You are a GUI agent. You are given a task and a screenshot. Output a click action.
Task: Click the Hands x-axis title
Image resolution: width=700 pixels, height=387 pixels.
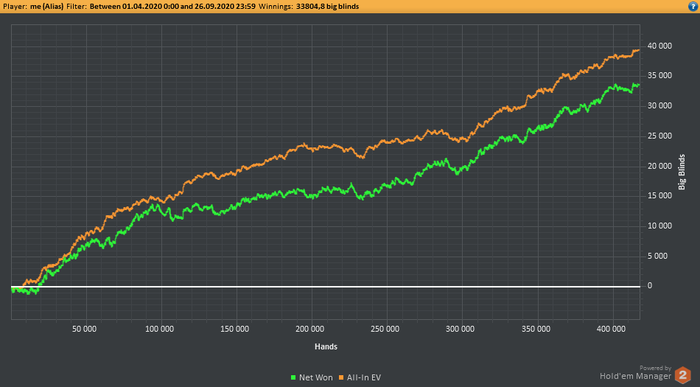326,346
